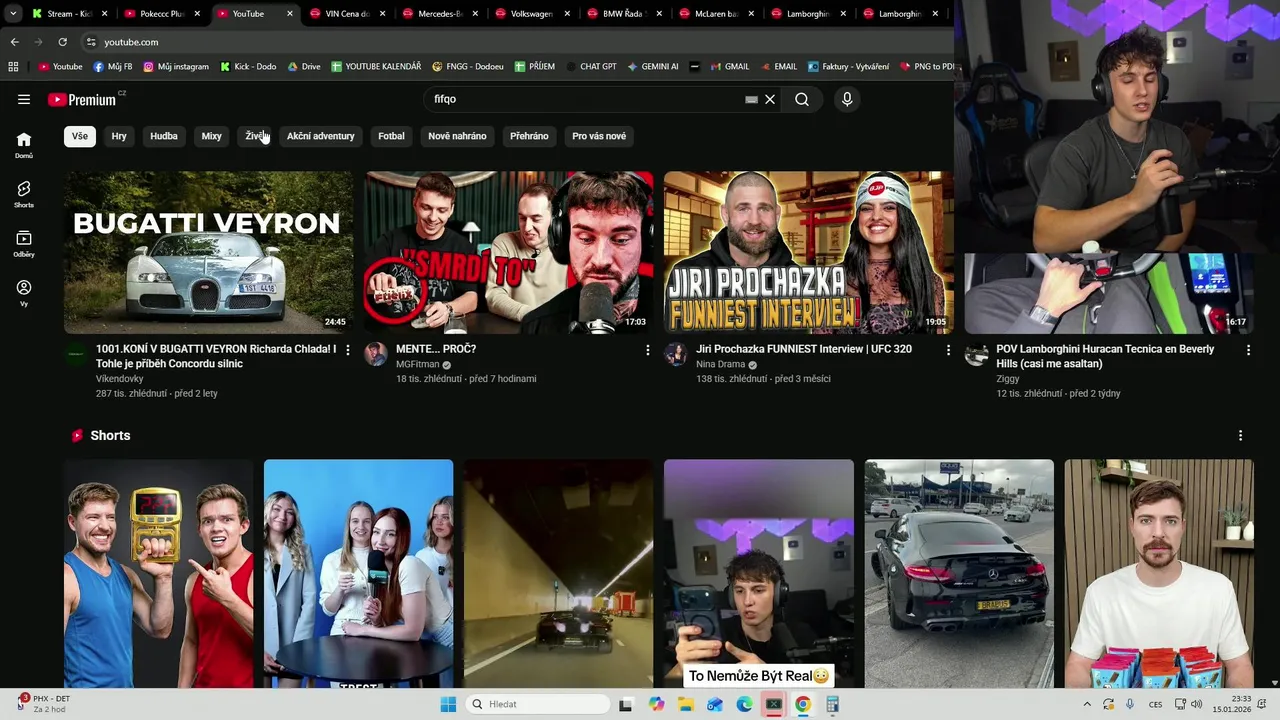Open Odběry subscriptions in the sidebar
The width and height of the screenshot is (1280, 720).
click(24, 244)
